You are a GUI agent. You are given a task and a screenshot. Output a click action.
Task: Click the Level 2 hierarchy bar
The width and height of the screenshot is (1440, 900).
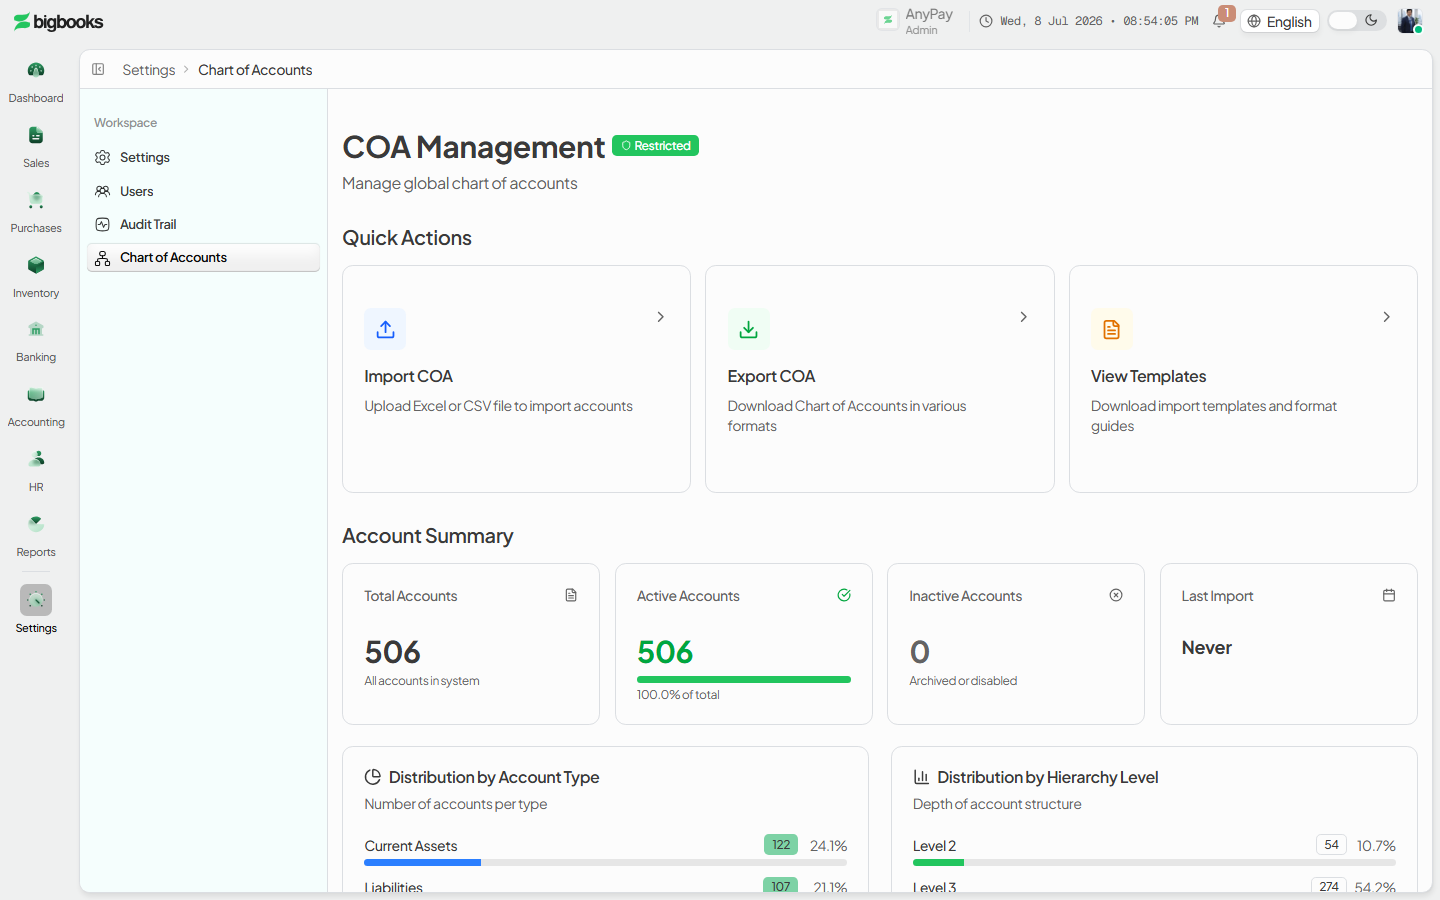pos(1154,862)
